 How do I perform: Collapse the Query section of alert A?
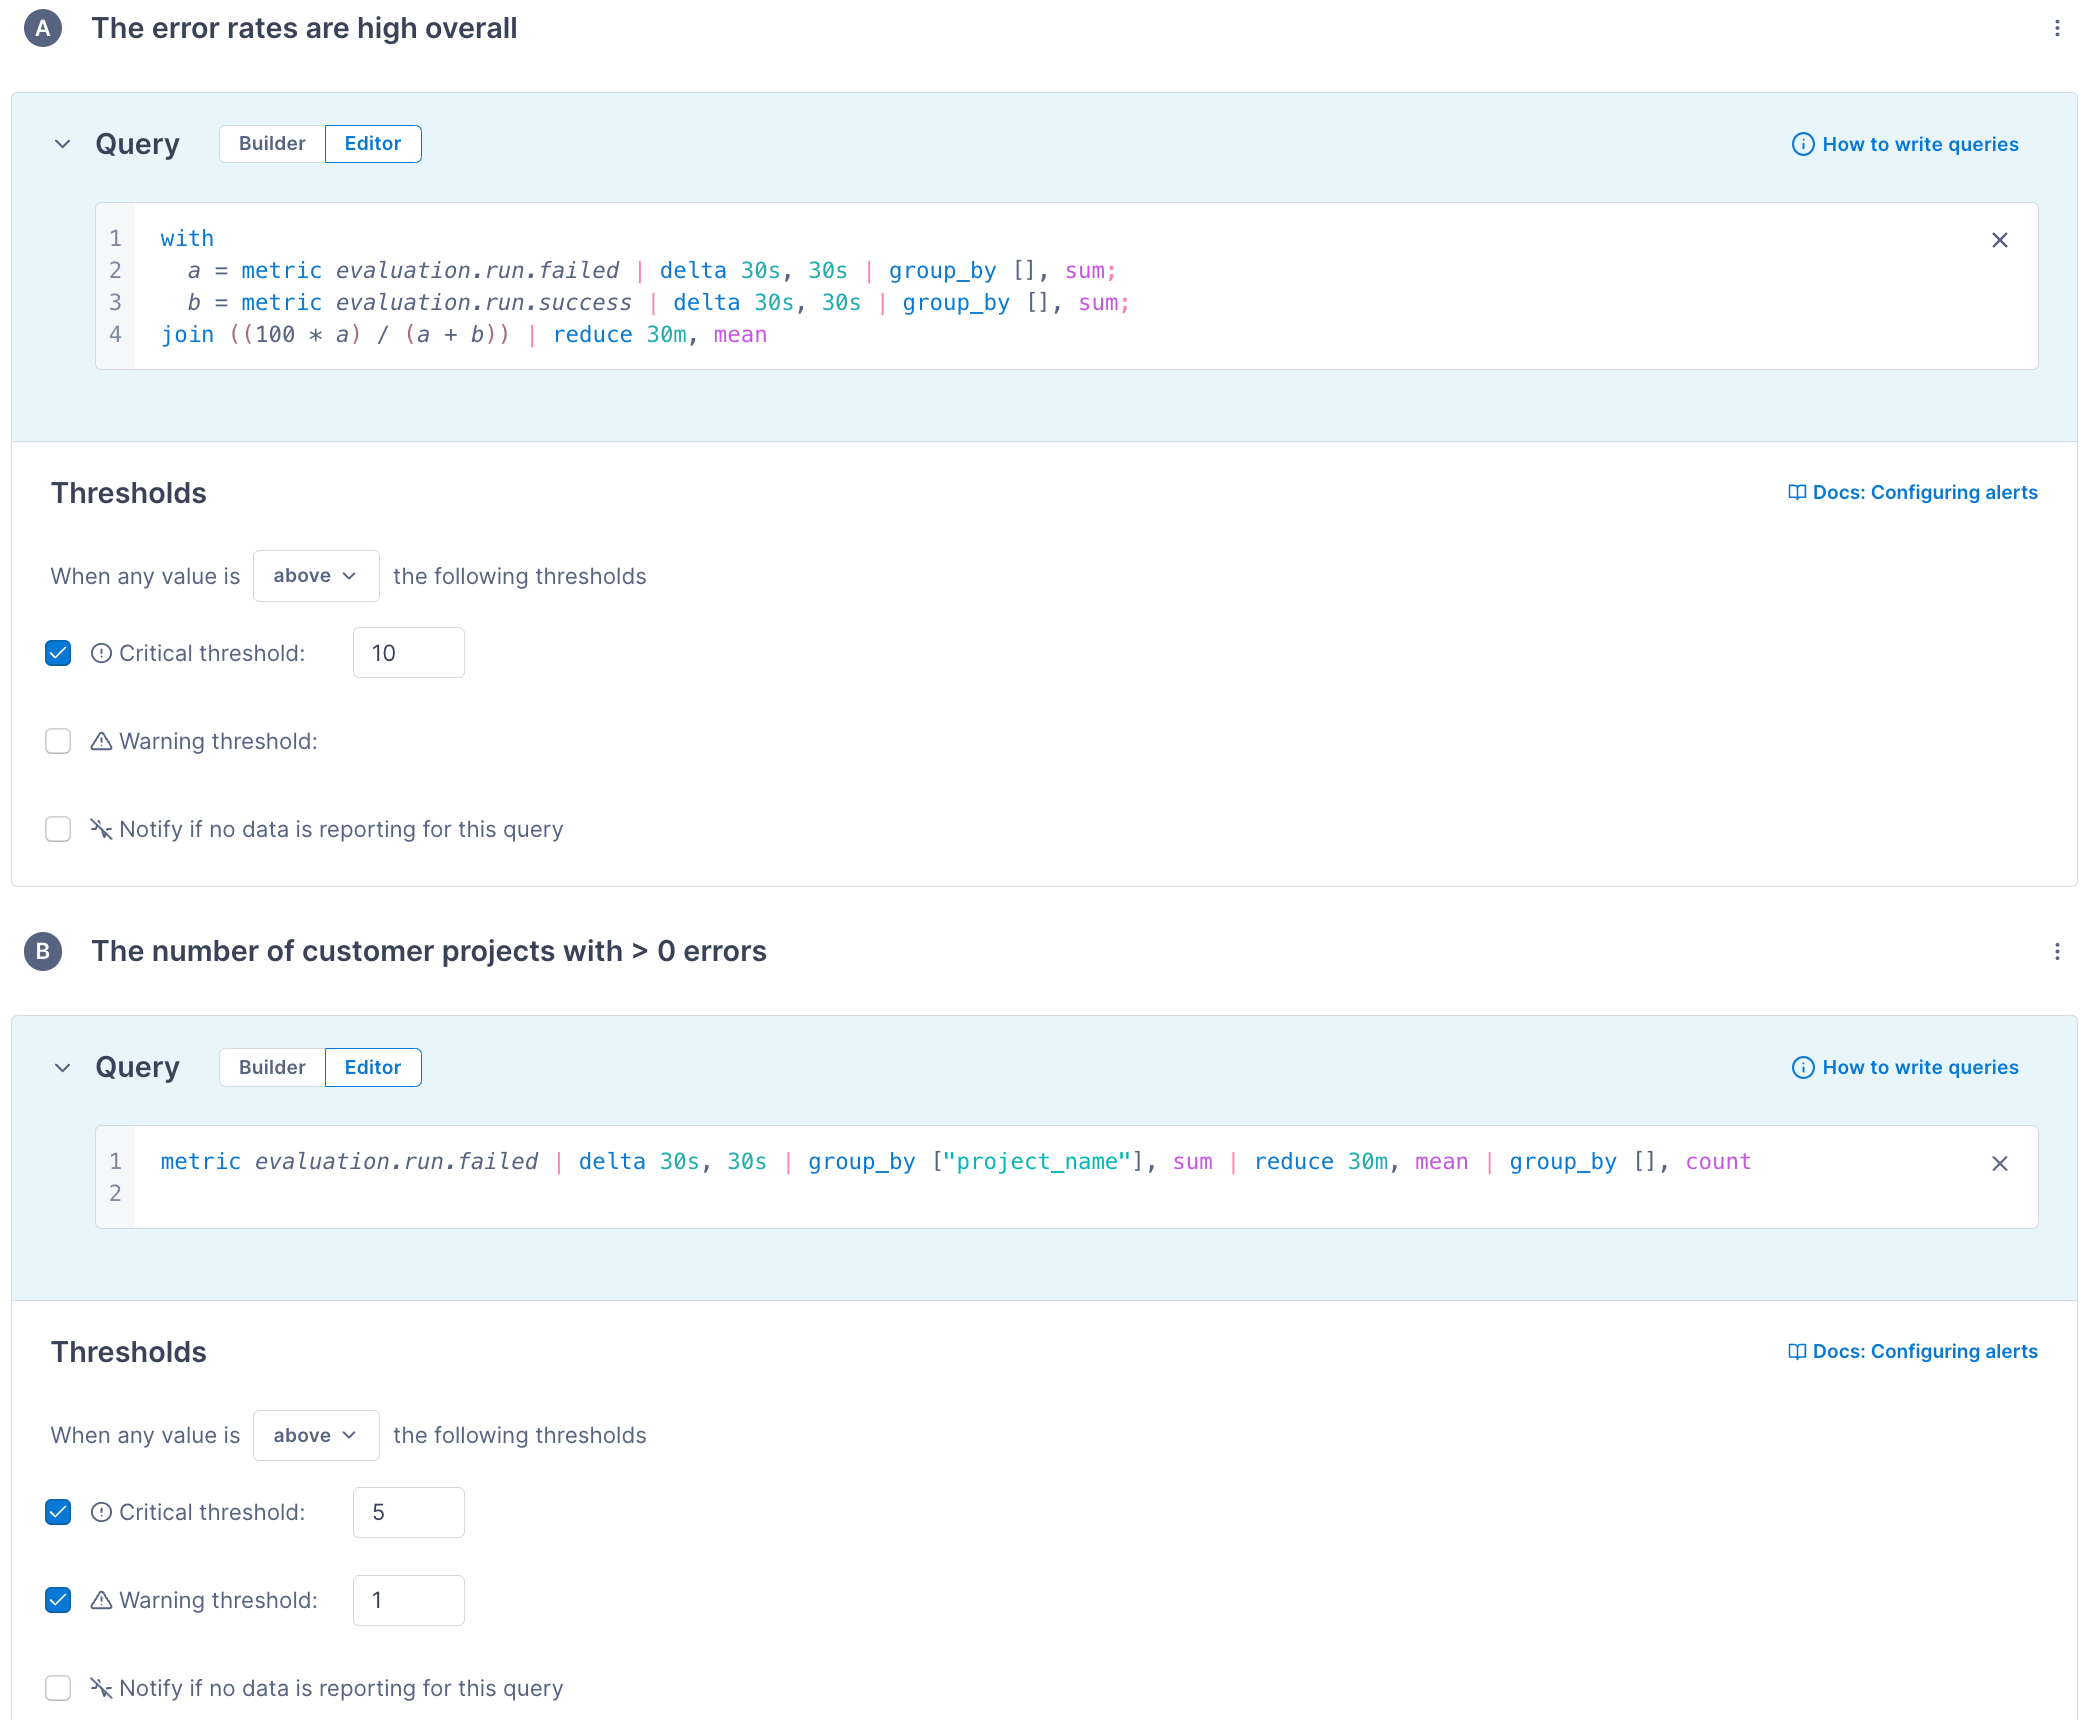pos(62,144)
